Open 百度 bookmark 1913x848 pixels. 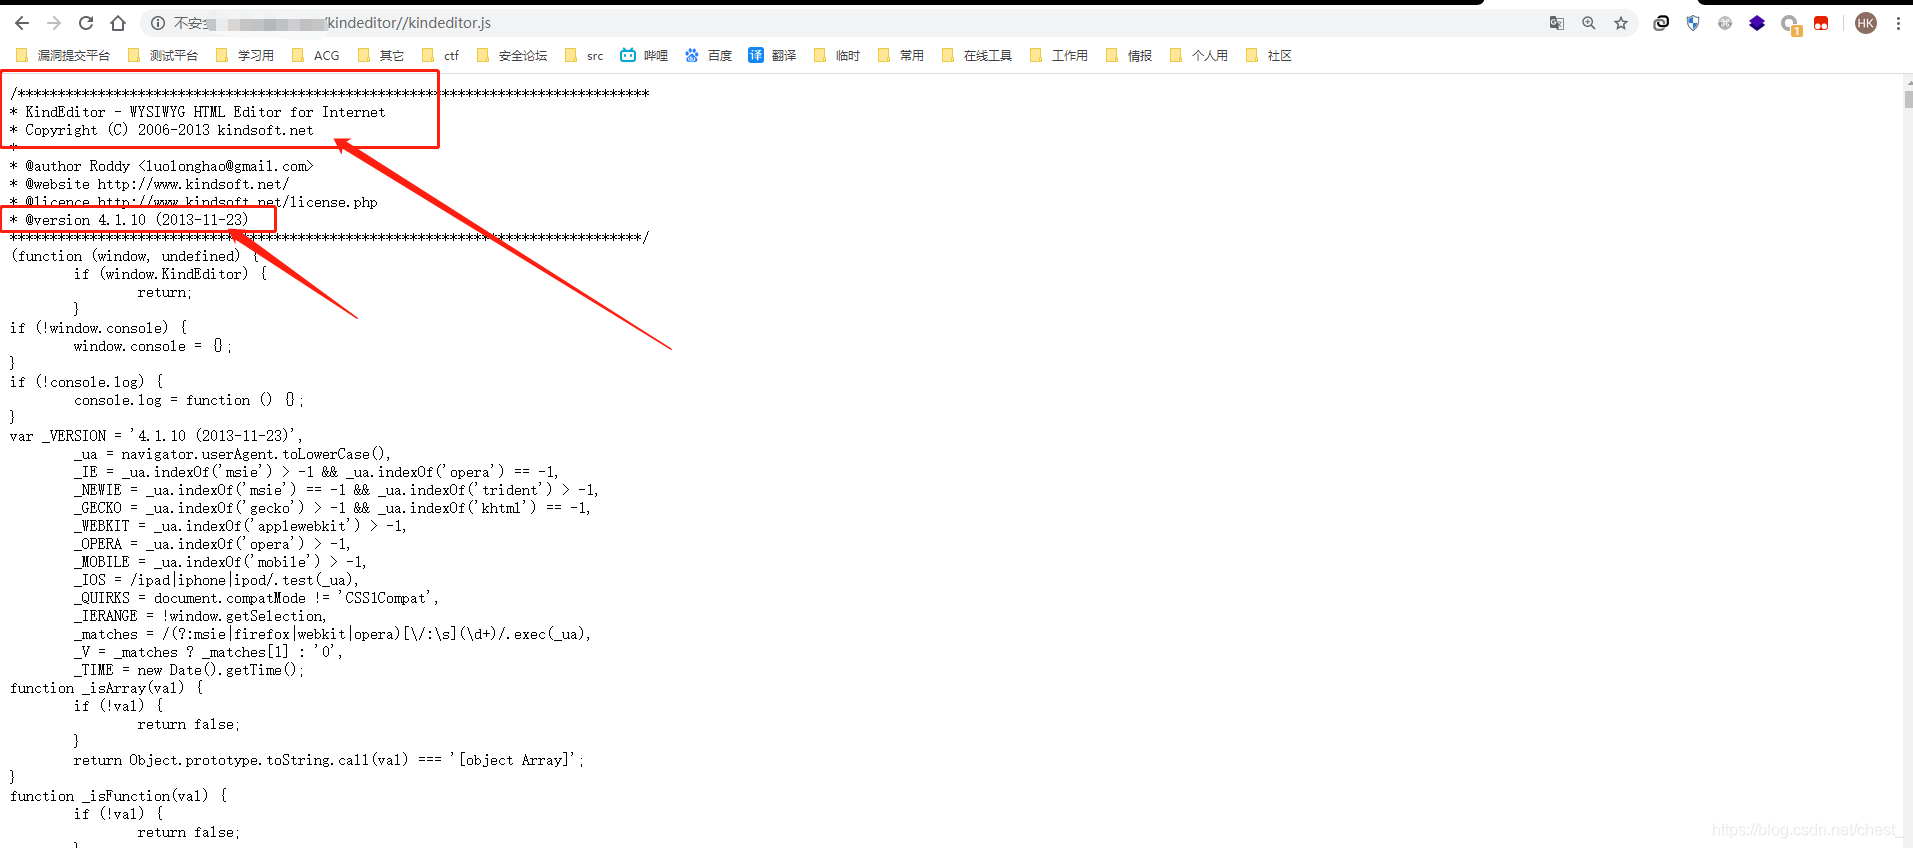coord(708,55)
